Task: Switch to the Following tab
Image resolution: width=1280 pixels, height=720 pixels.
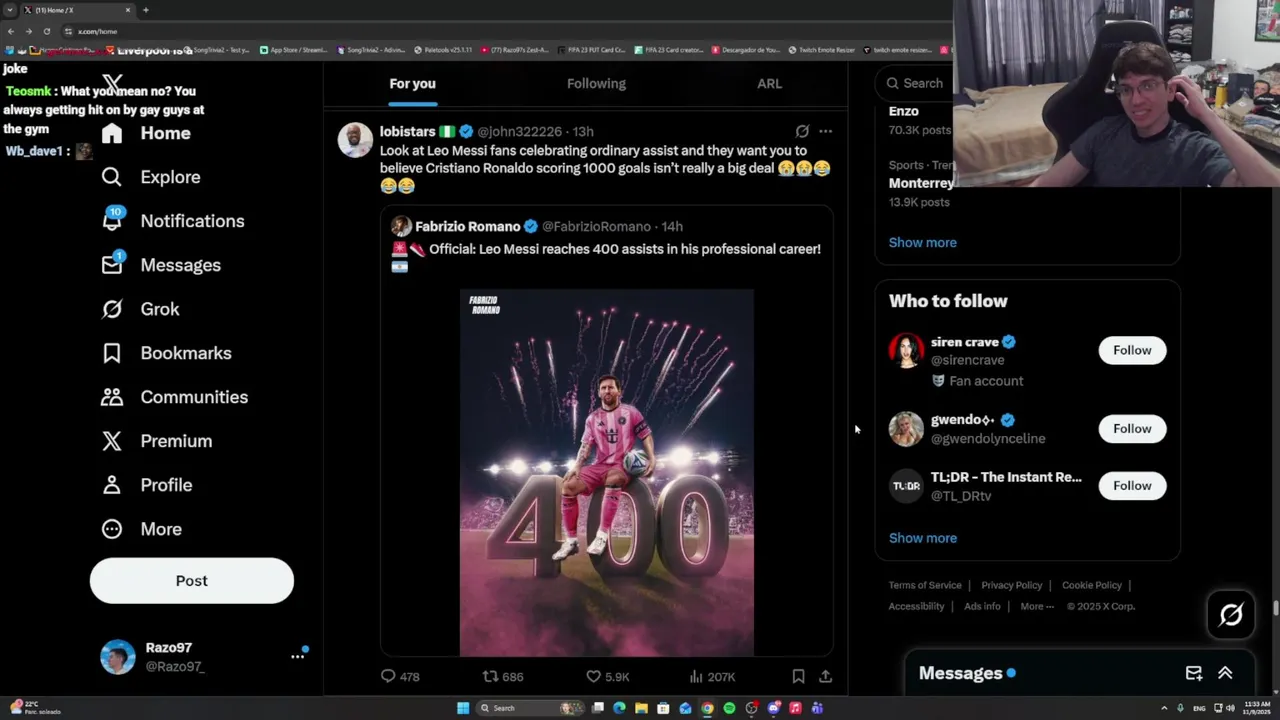Action: pyautogui.click(x=596, y=84)
